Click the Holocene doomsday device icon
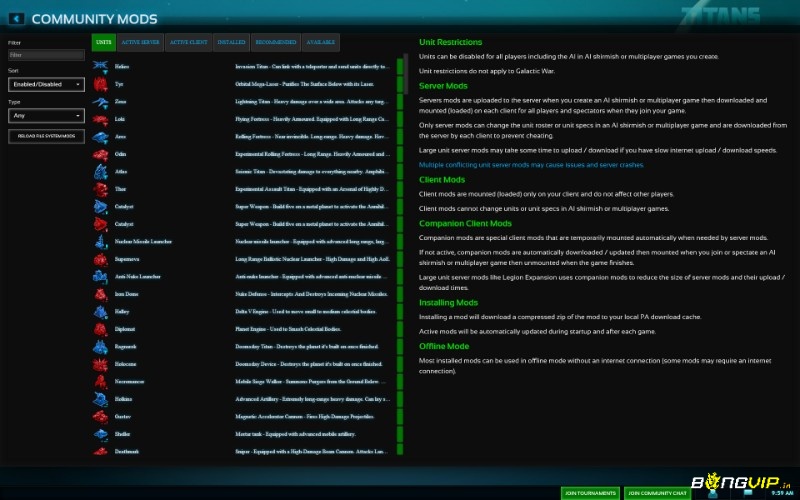The image size is (800, 500). point(100,364)
